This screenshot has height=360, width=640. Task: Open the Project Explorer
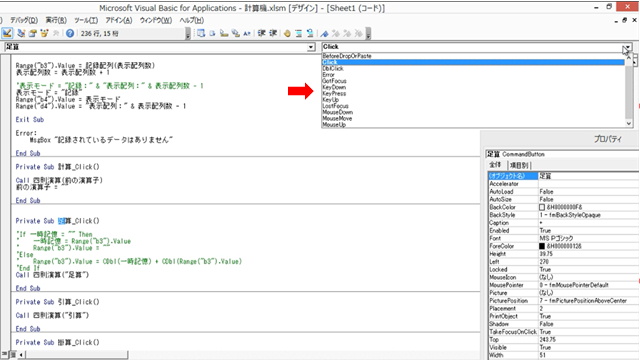(x=21, y=33)
